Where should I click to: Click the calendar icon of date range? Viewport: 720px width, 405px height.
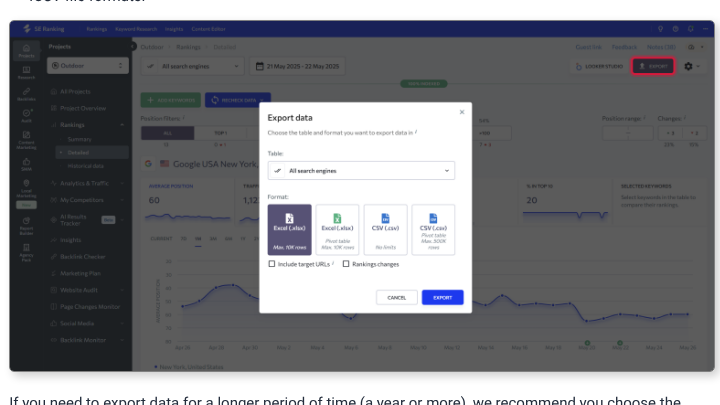pyautogui.click(x=259, y=66)
